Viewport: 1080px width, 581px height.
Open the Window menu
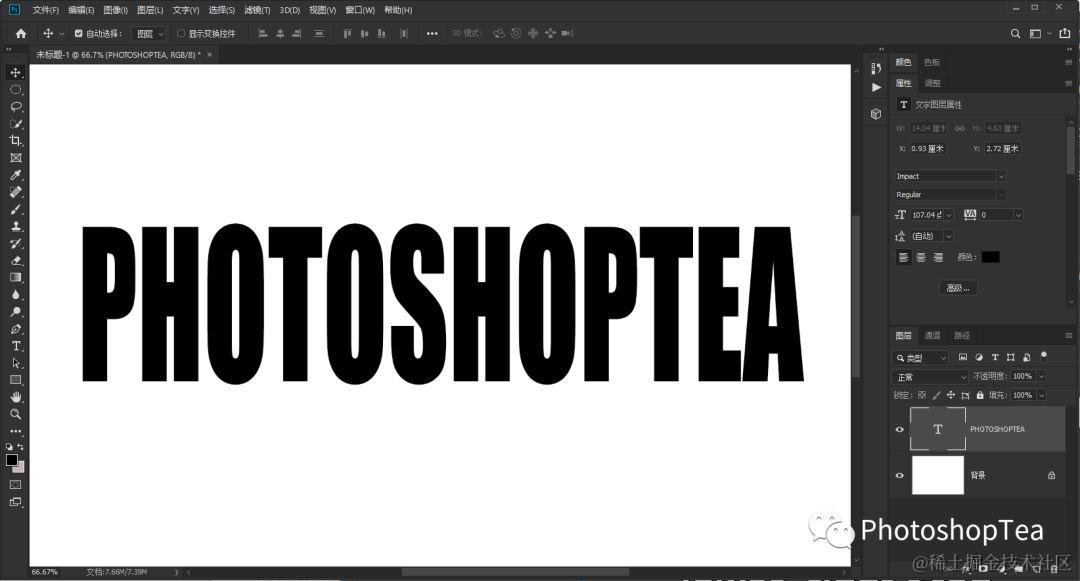pos(360,10)
